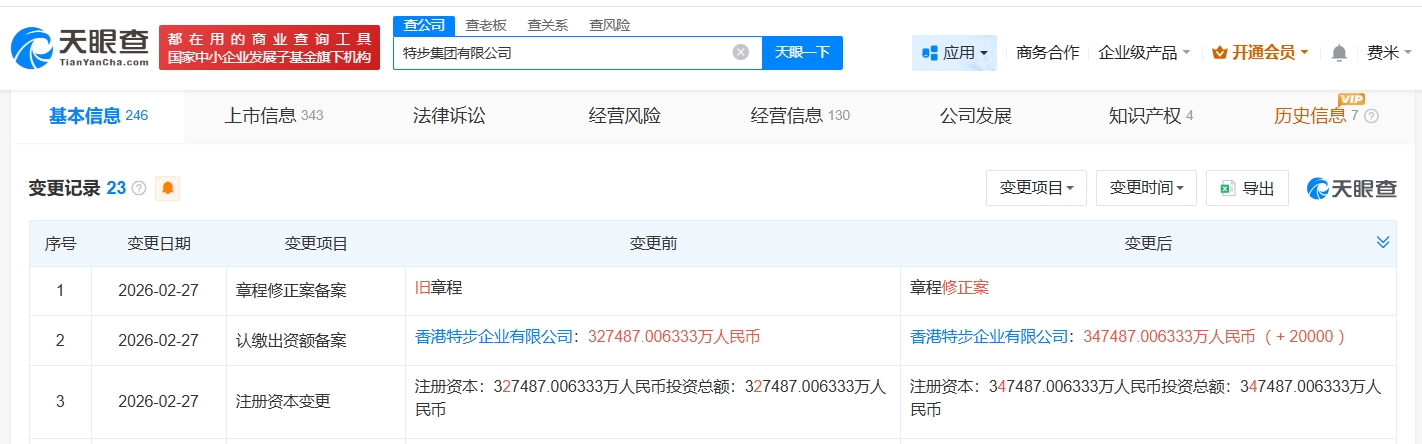Expand the 变更项目 filter dropdown
1422x444 pixels.
point(1036,188)
